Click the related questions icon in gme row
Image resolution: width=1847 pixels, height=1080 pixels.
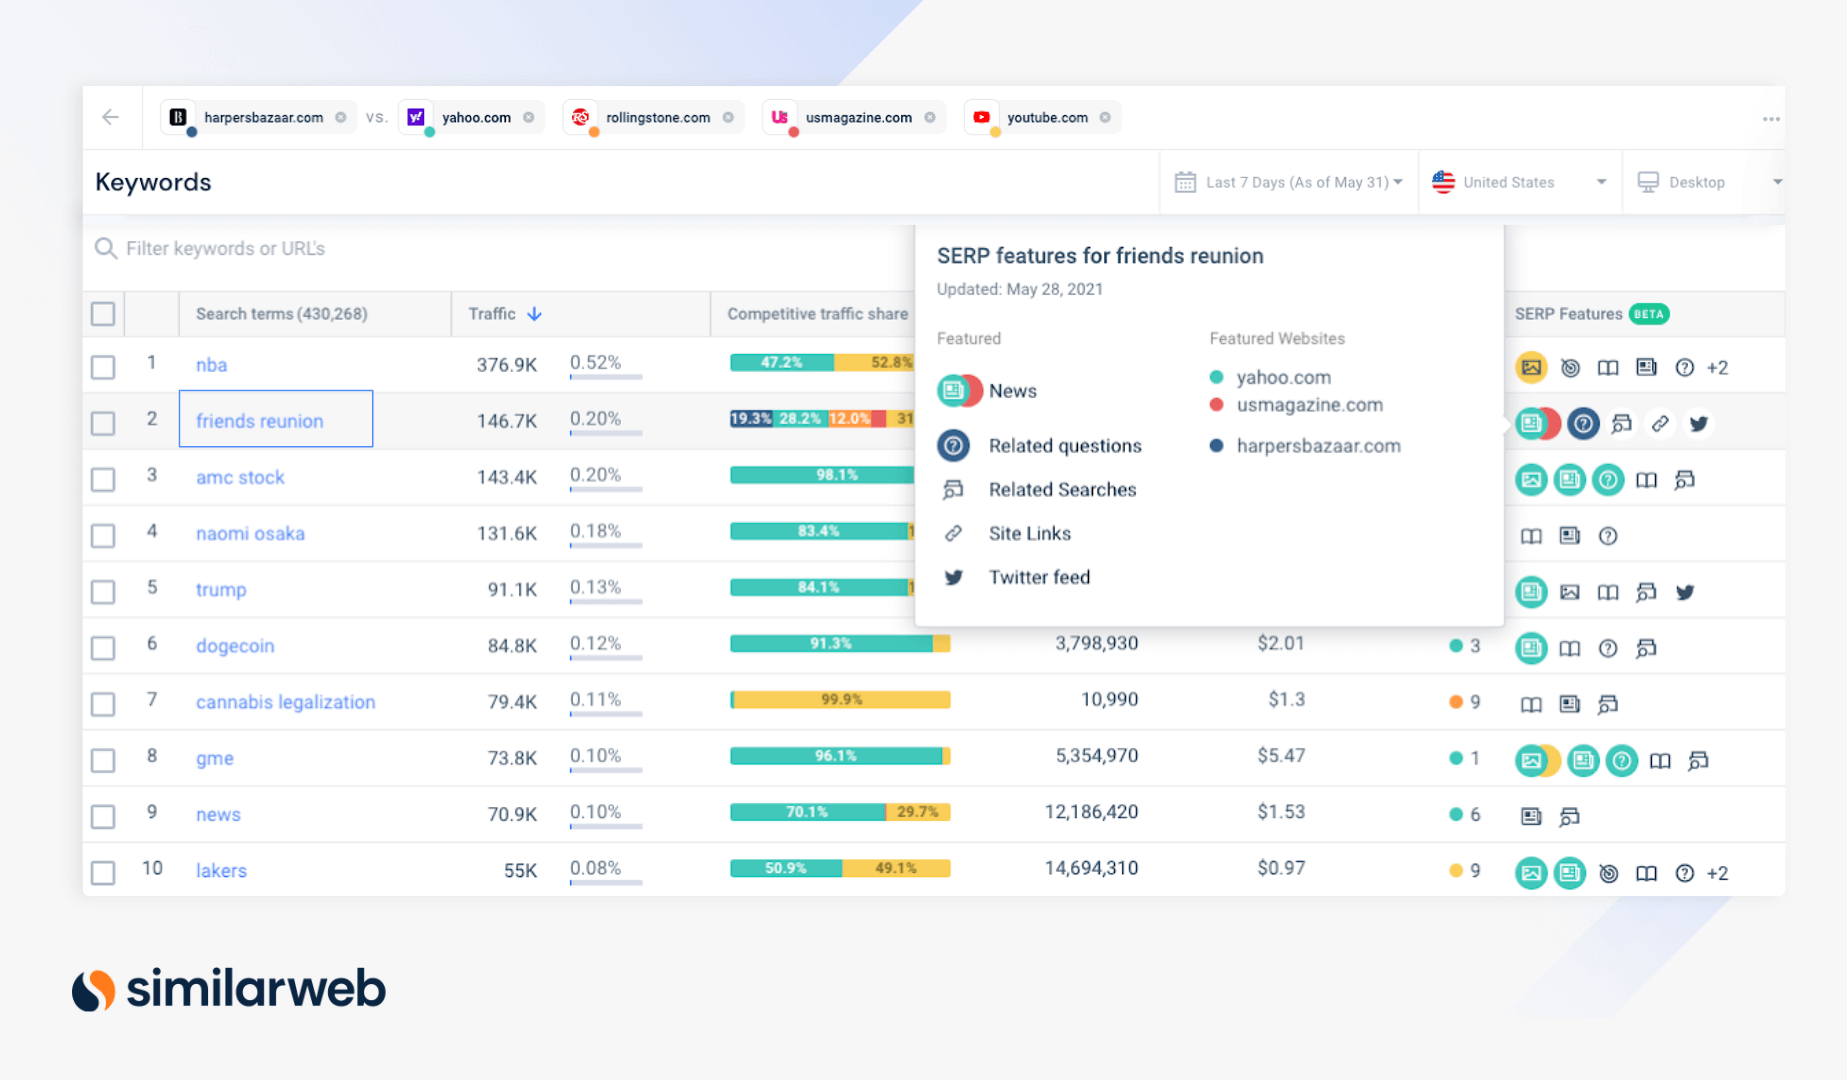point(1621,761)
